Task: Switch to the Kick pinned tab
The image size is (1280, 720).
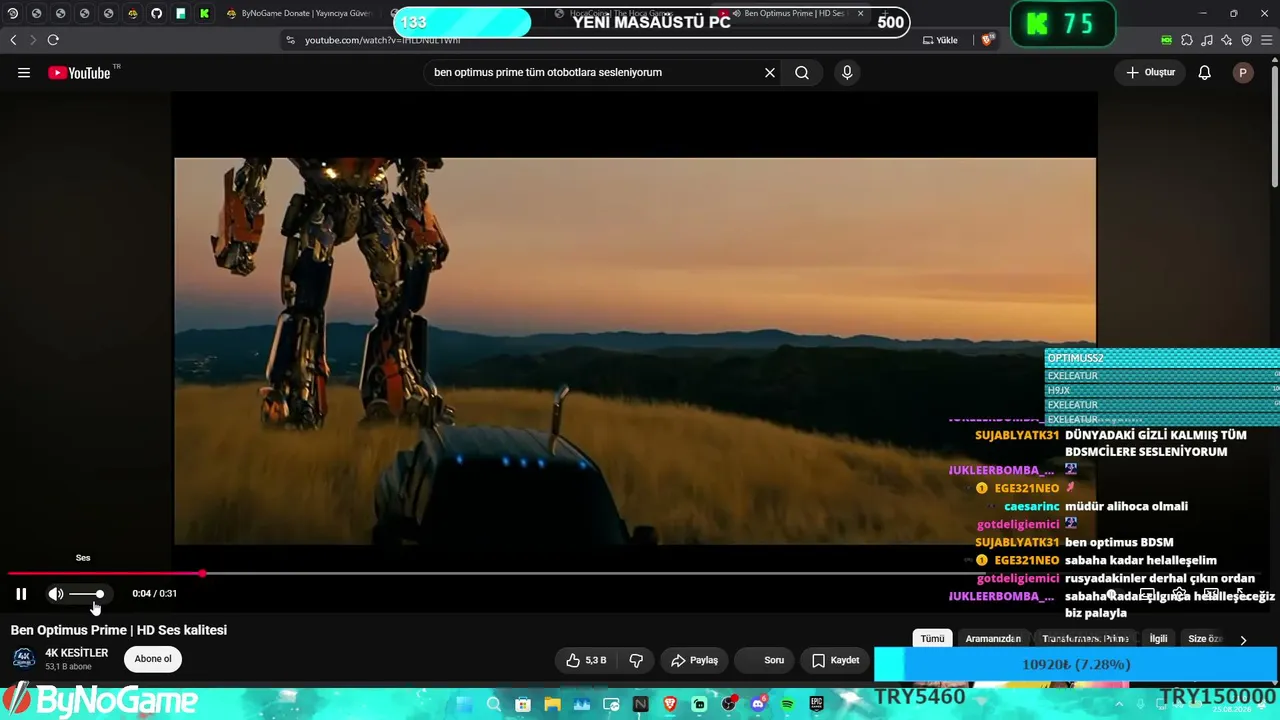Action: click(x=204, y=14)
